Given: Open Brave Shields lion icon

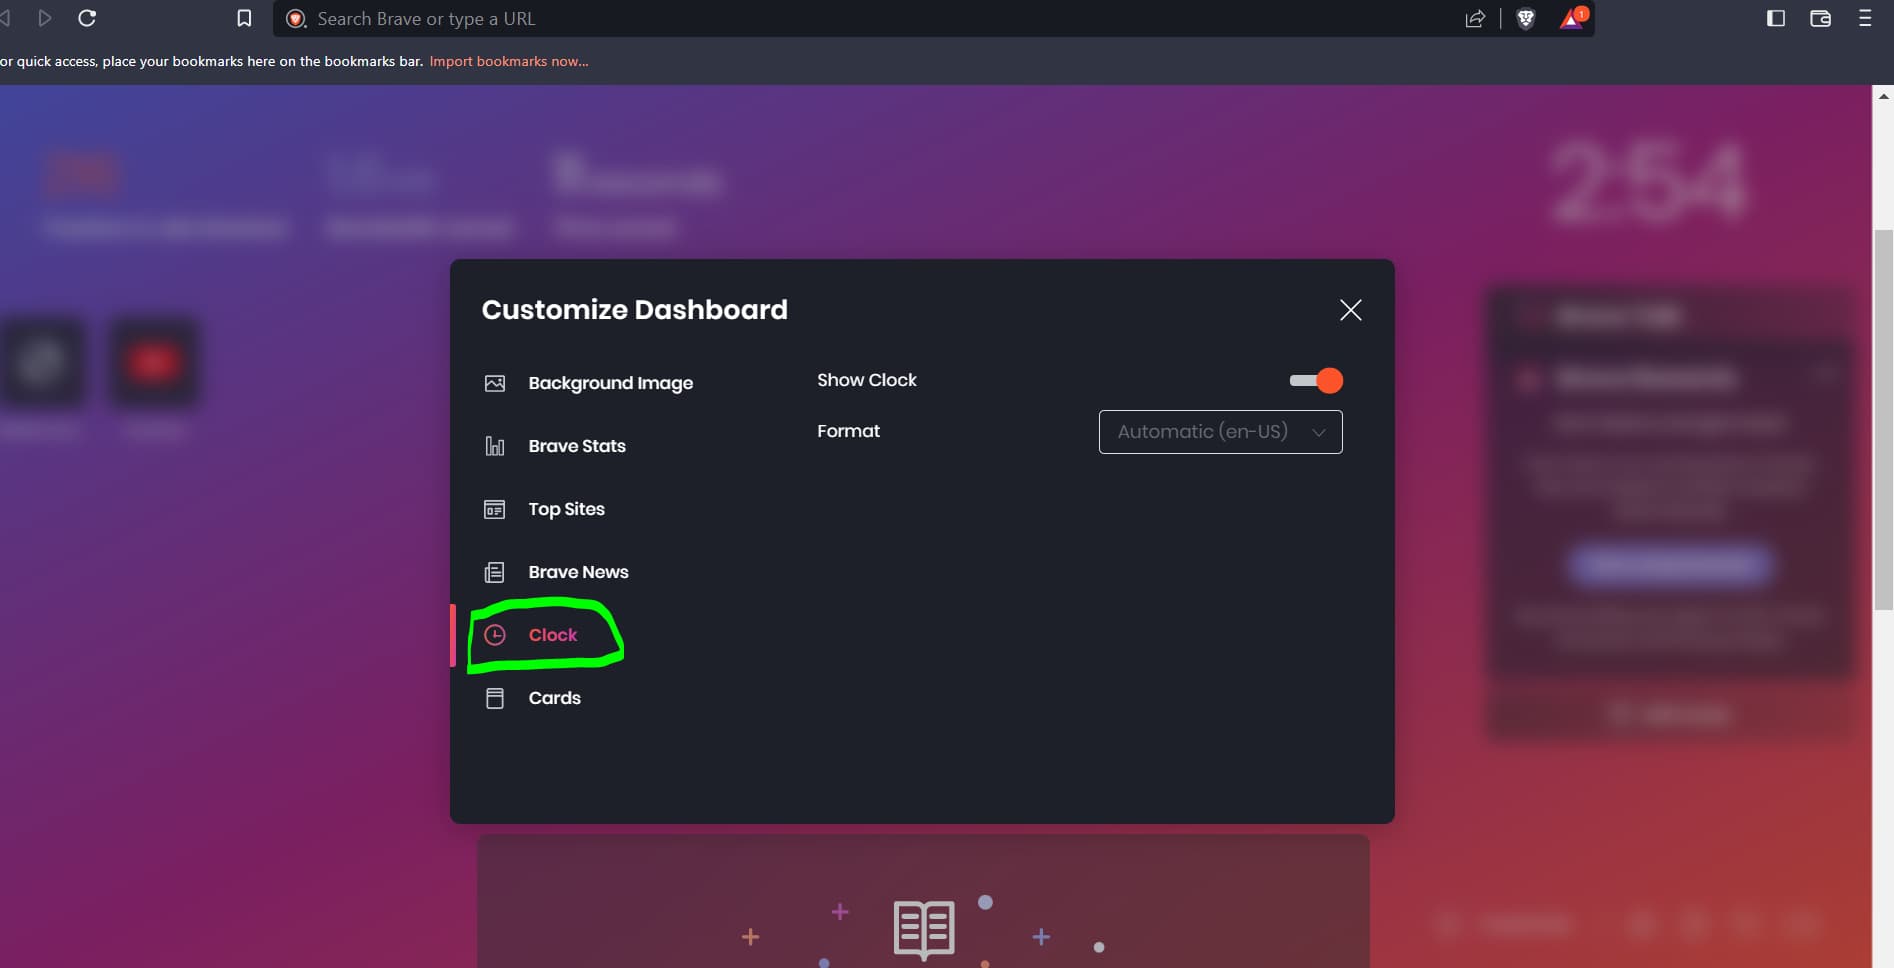Looking at the screenshot, I should 1526,18.
